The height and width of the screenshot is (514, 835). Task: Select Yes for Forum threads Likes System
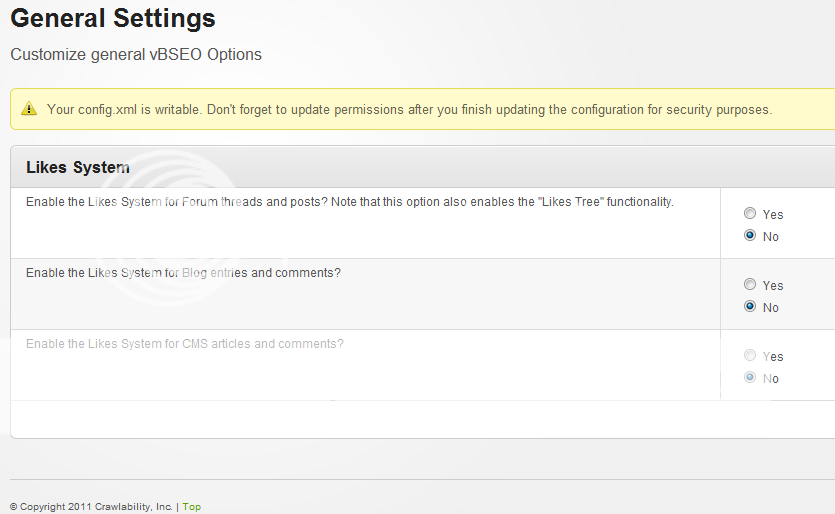click(x=750, y=214)
